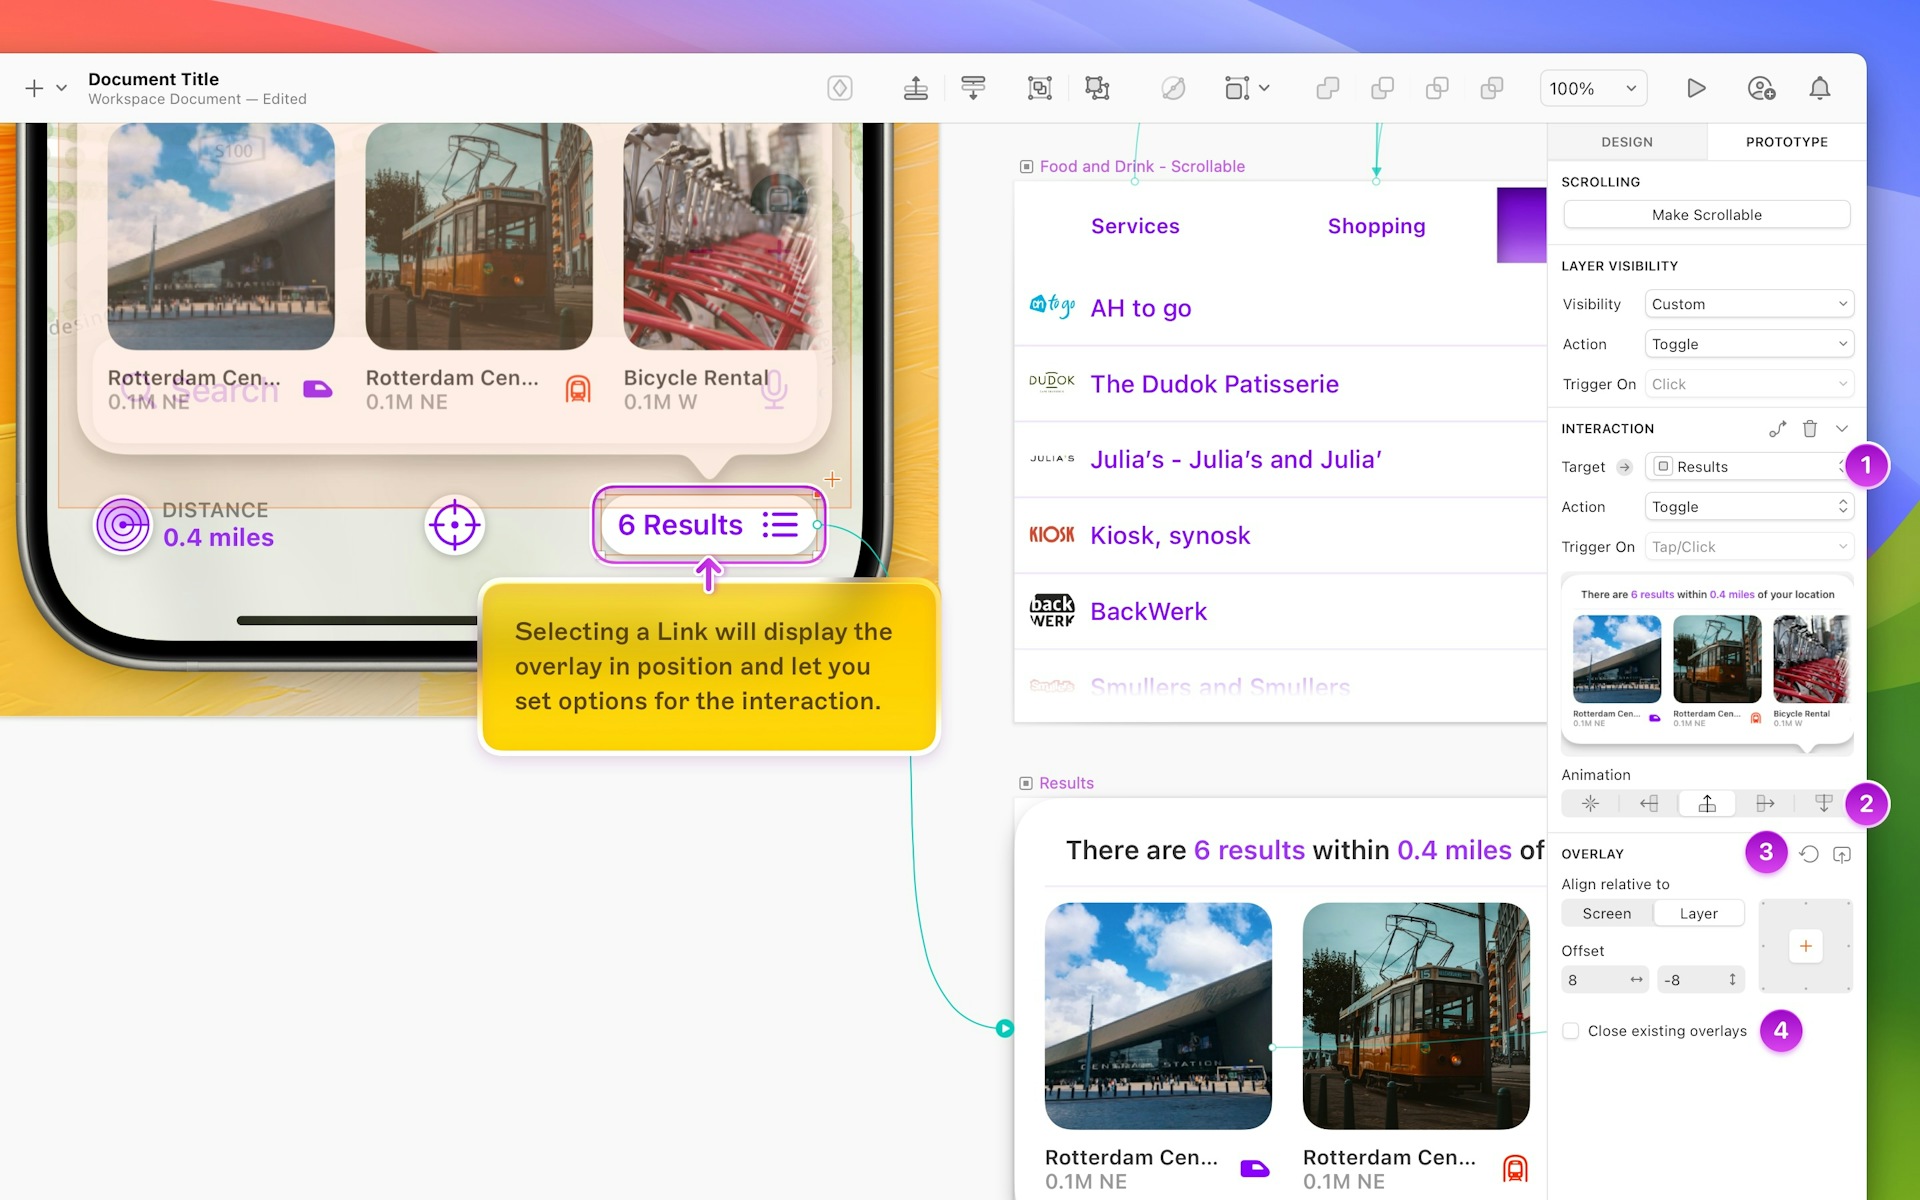Click the purple gradient swatch beside Shopping
Viewport: 1920px width, 1200px height.
(1521, 225)
